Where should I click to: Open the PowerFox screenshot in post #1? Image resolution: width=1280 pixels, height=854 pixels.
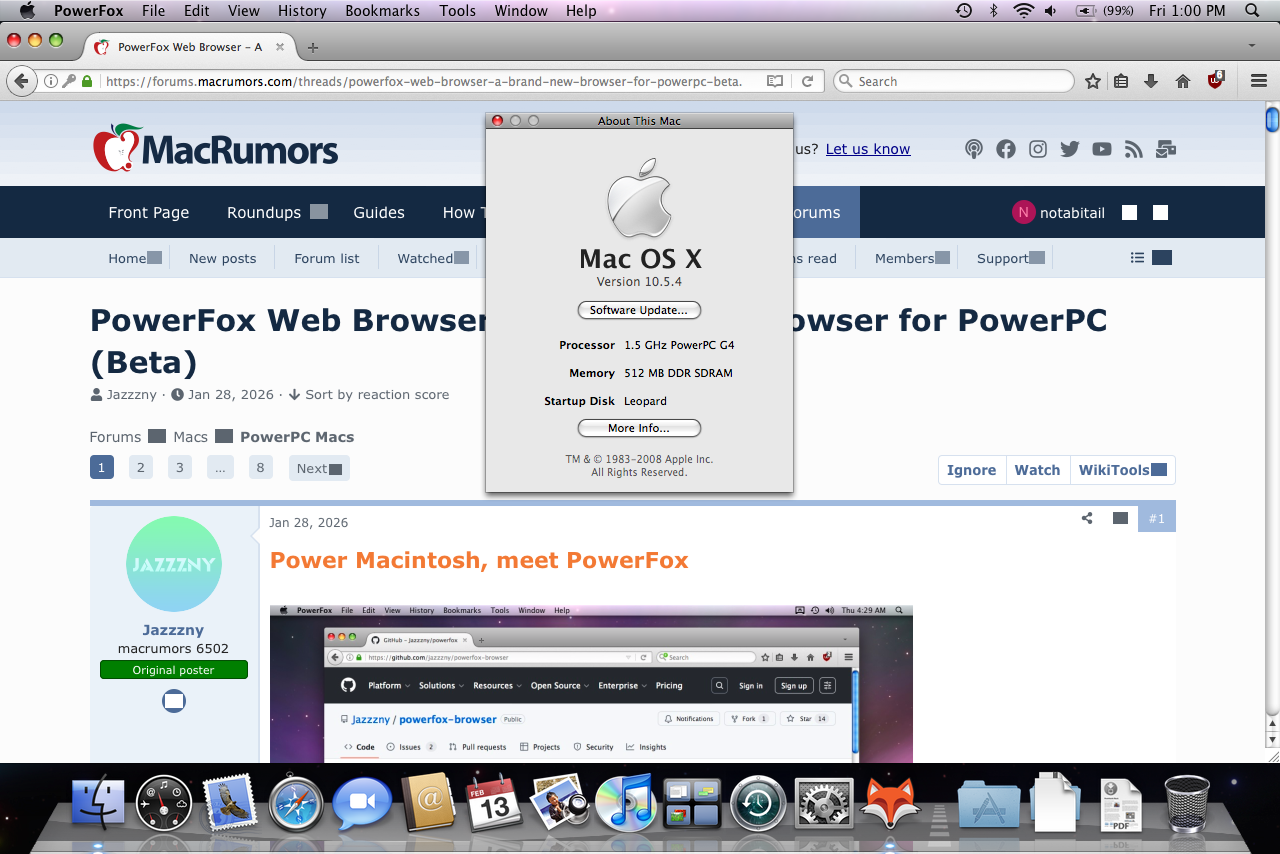point(591,684)
